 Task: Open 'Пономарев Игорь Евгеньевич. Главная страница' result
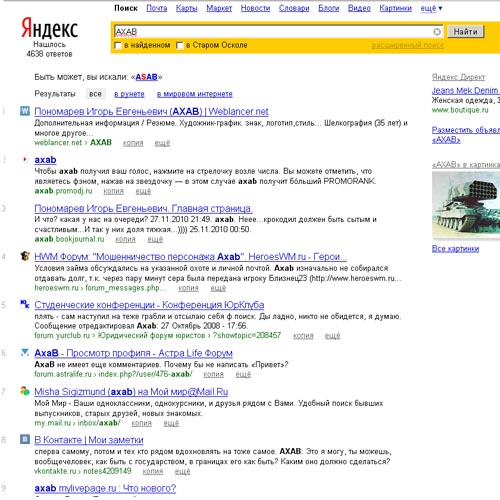coord(144,208)
